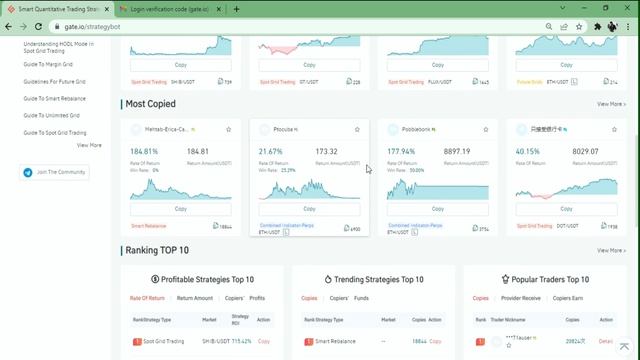The width and height of the screenshot is (640, 360).
Task: Click copies count icon on 177.94% card
Action: tap(475, 228)
